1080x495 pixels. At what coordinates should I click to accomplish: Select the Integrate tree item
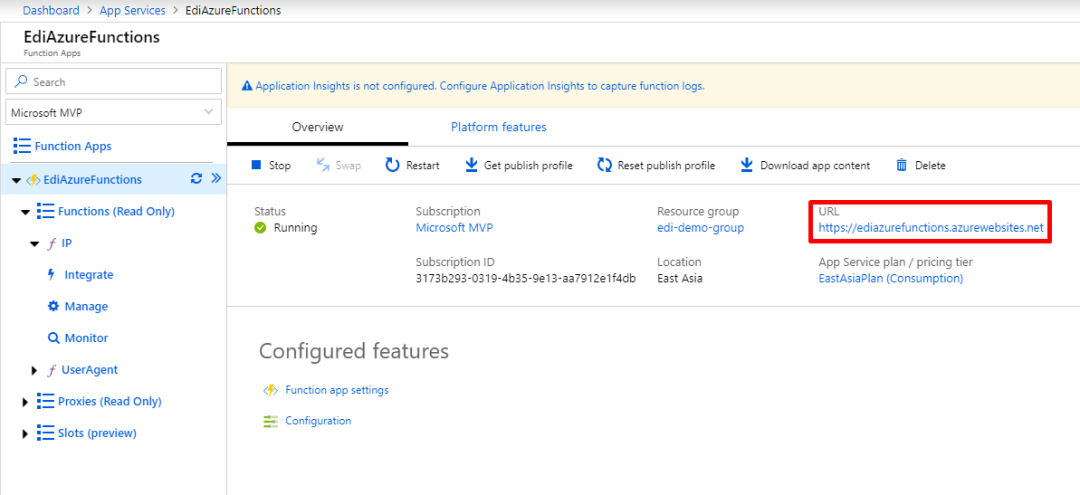89,275
